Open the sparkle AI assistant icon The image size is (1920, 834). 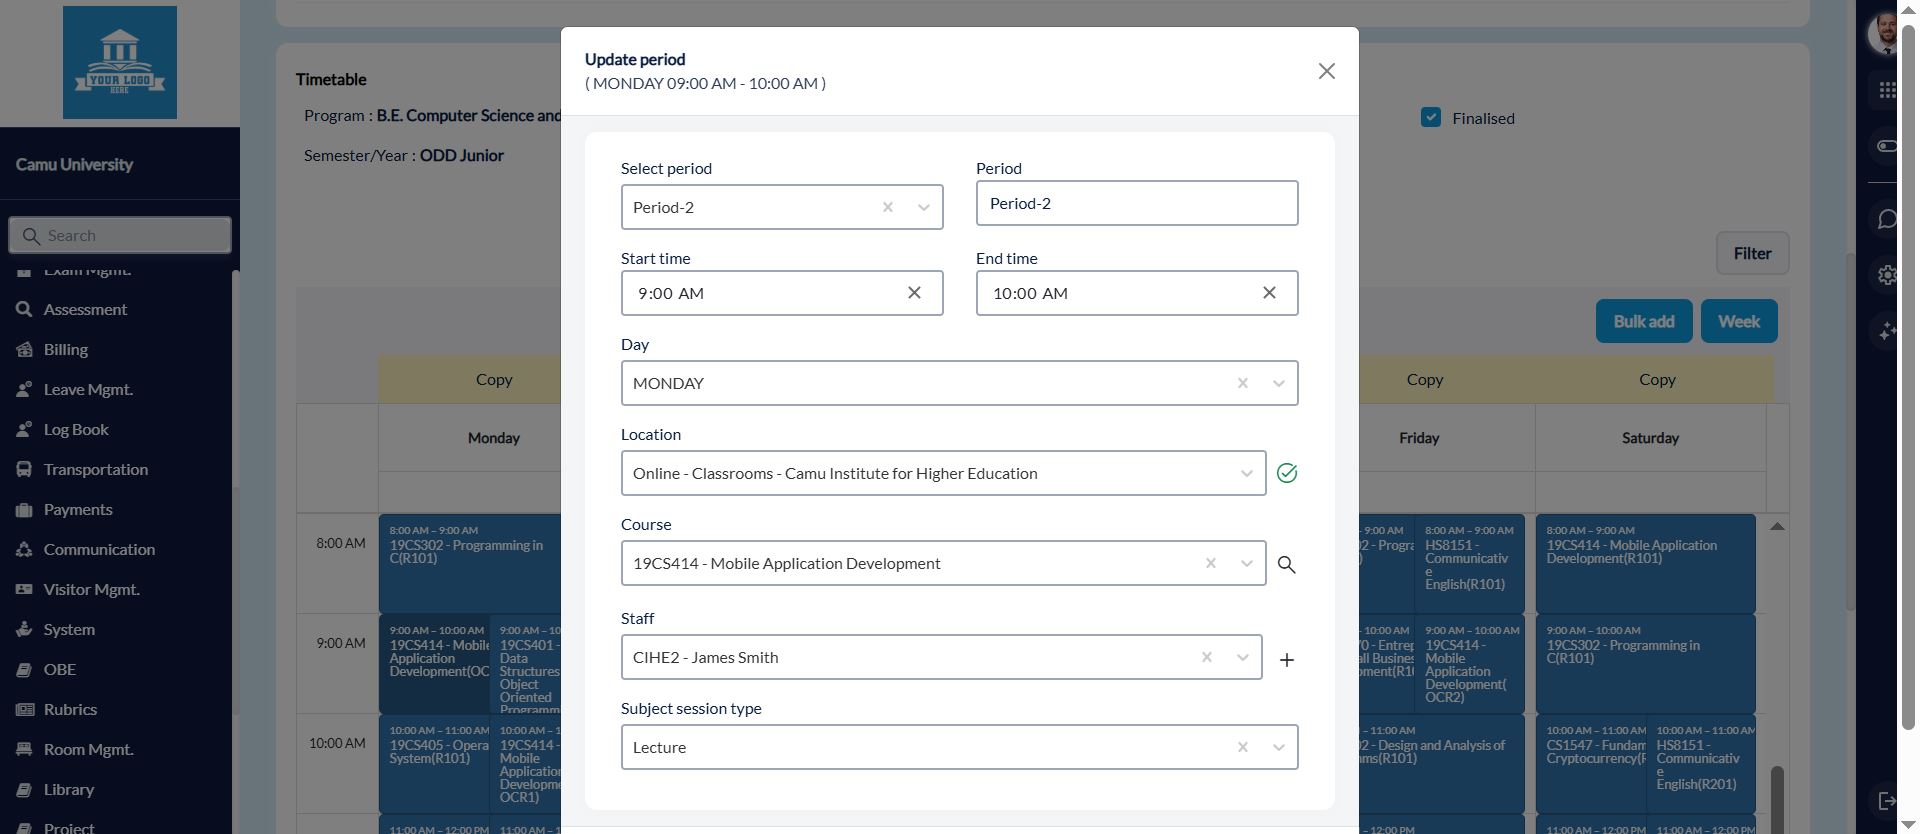[1887, 331]
